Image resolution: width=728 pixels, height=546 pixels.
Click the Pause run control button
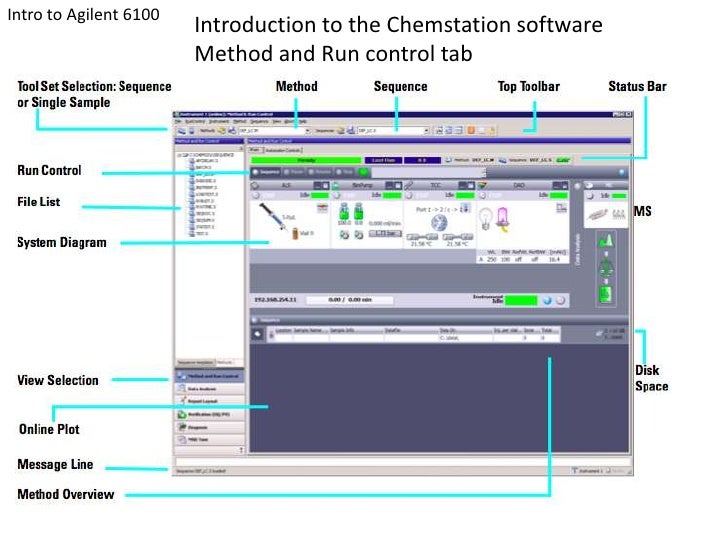(293, 172)
